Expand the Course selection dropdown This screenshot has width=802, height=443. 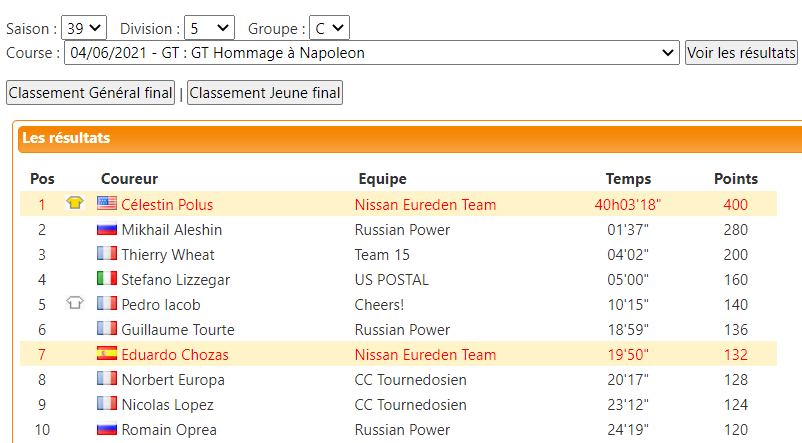(372, 53)
